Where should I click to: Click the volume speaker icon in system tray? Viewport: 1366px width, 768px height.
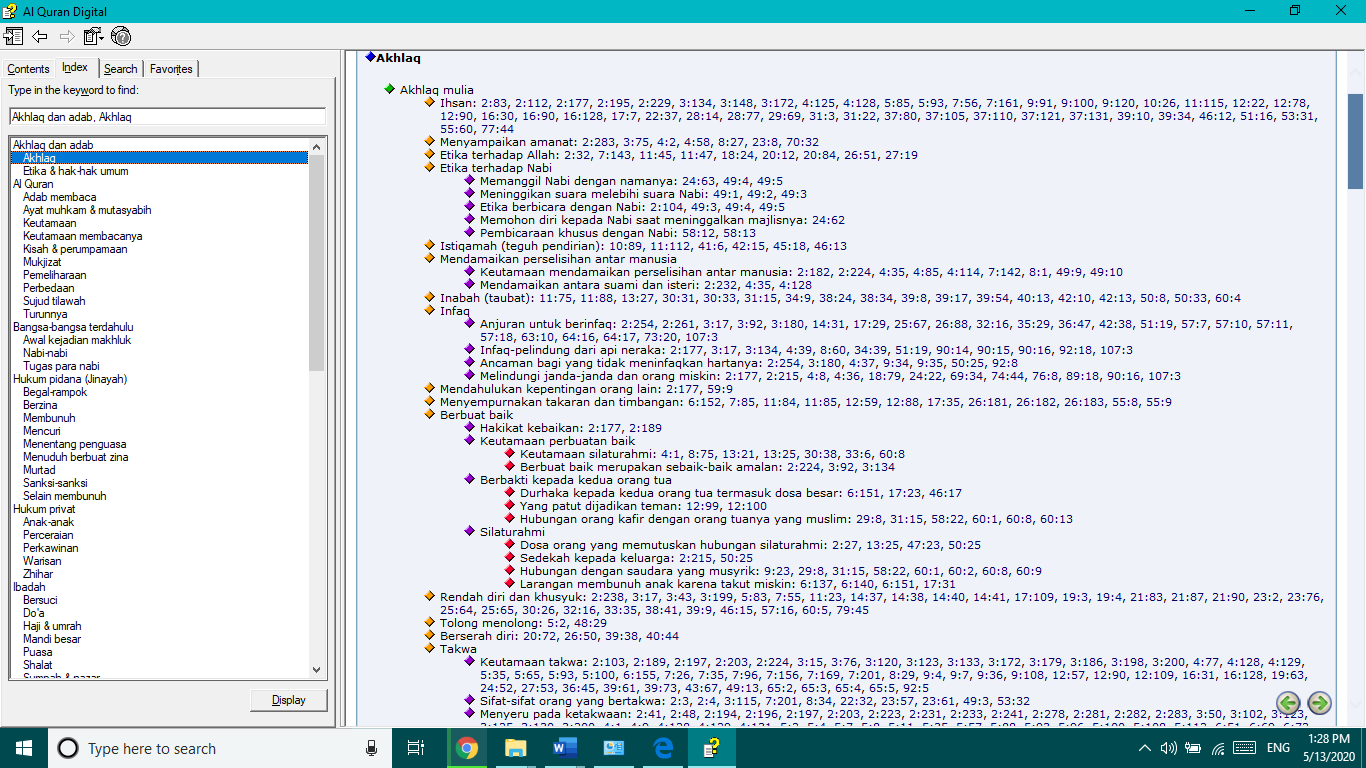[x=1168, y=748]
